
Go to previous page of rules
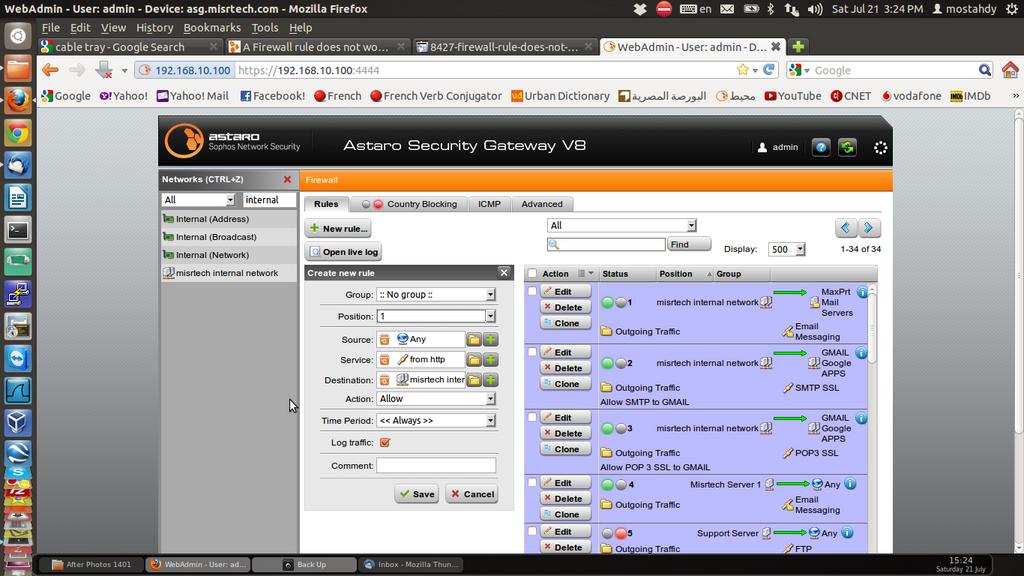click(x=846, y=227)
